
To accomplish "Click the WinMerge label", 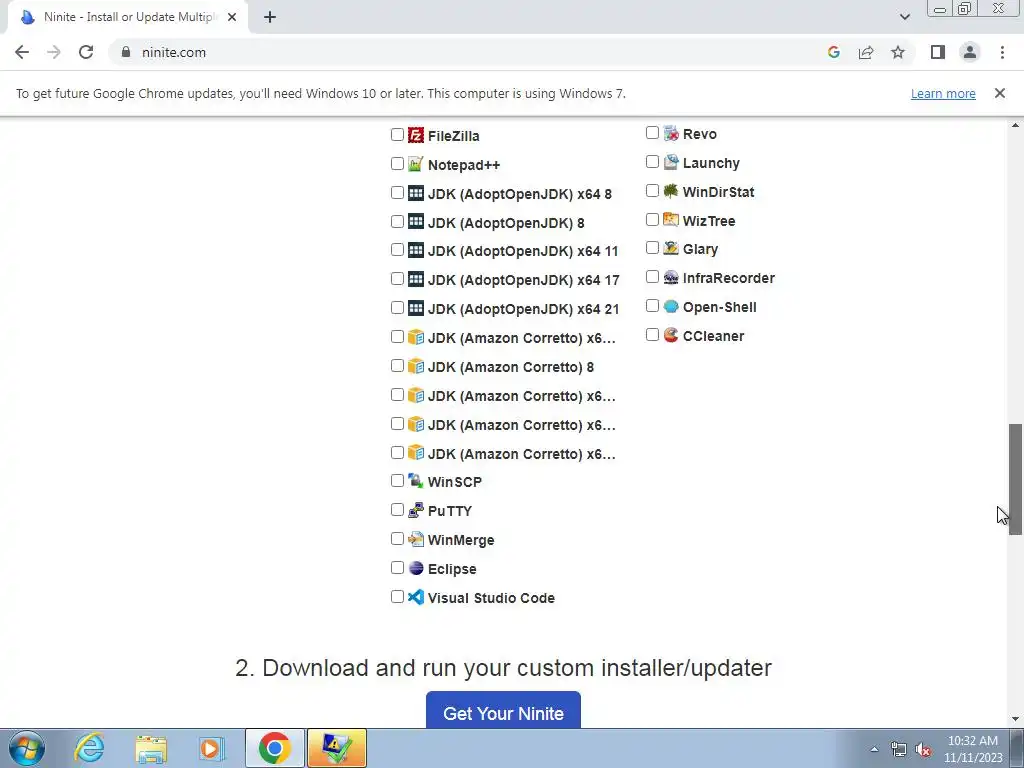I will click(461, 540).
